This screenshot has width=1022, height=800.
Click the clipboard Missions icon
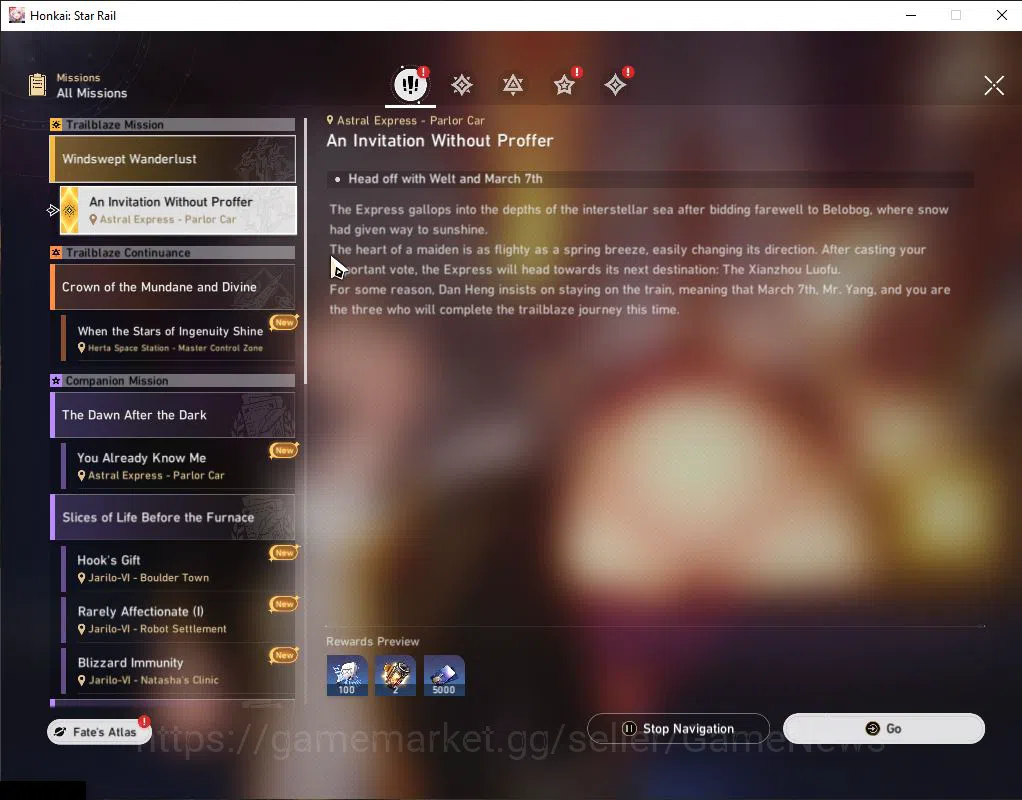[37, 85]
